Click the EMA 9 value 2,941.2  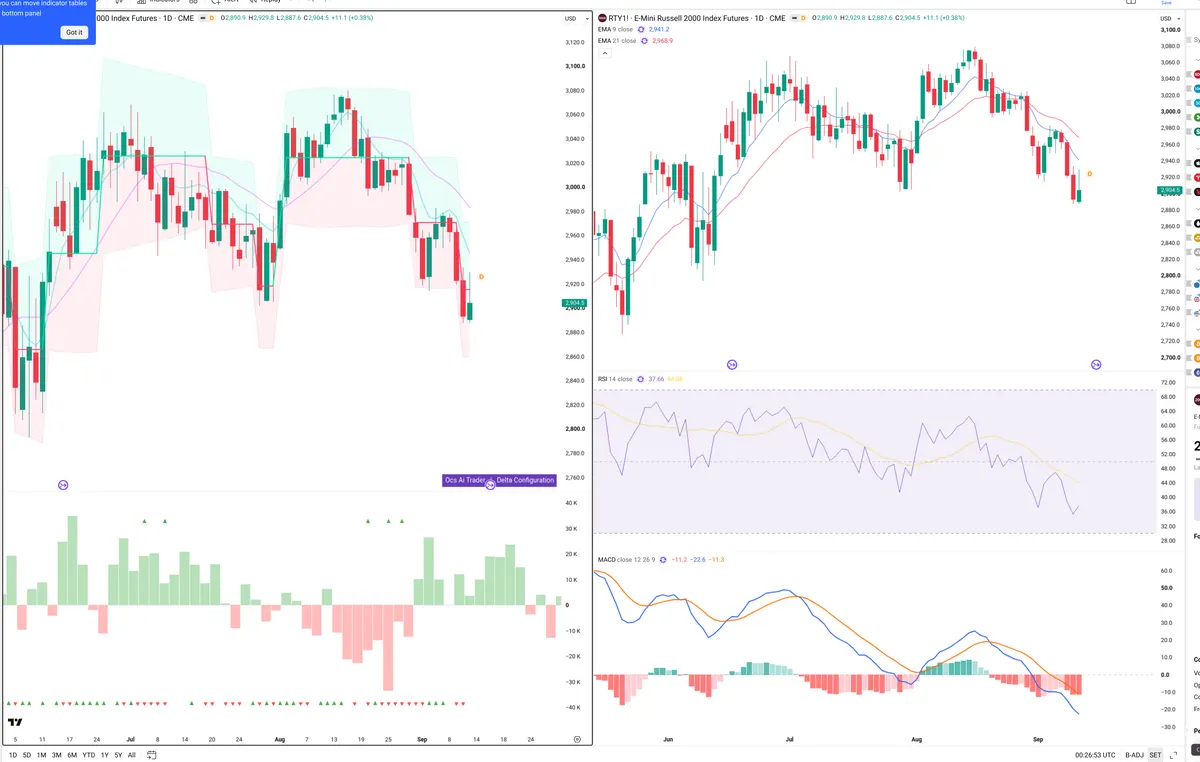(x=659, y=30)
